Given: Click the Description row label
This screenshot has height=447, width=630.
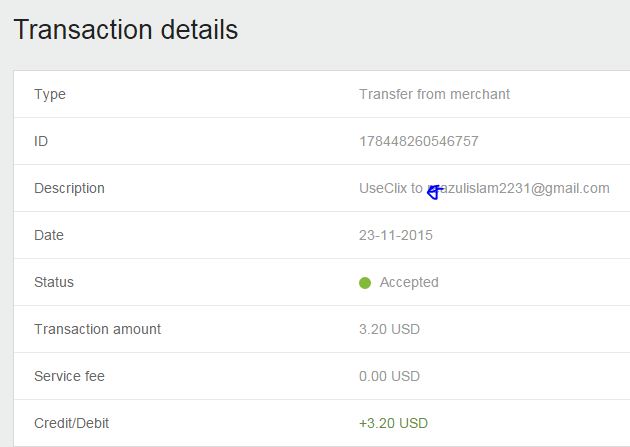Looking at the screenshot, I should tap(69, 188).
